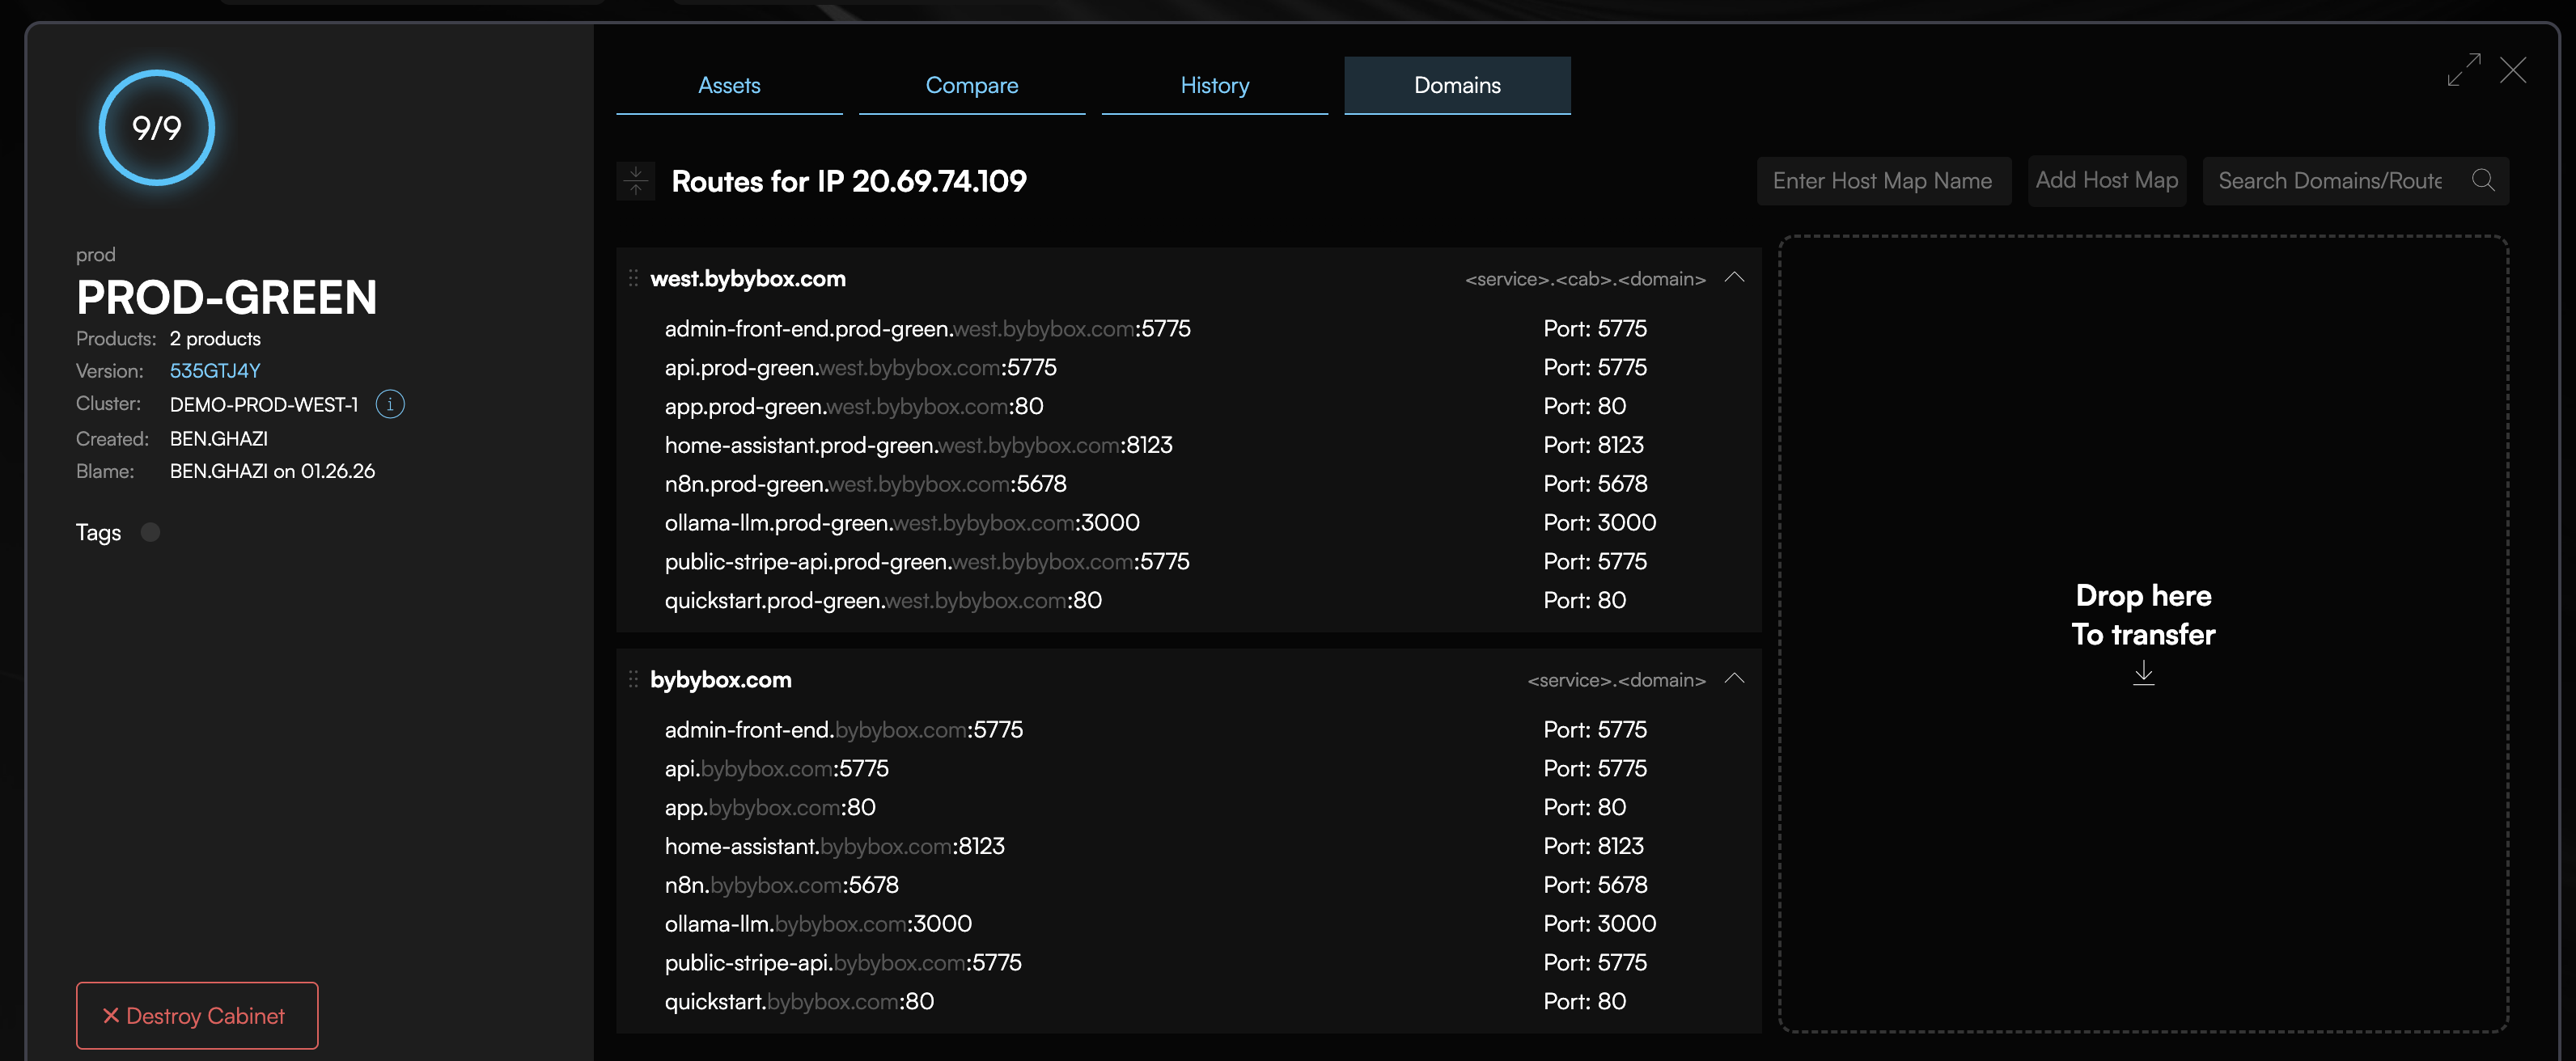Switch to the Assets tab
This screenshot has width=2576, height=1061.
[729, 85]
